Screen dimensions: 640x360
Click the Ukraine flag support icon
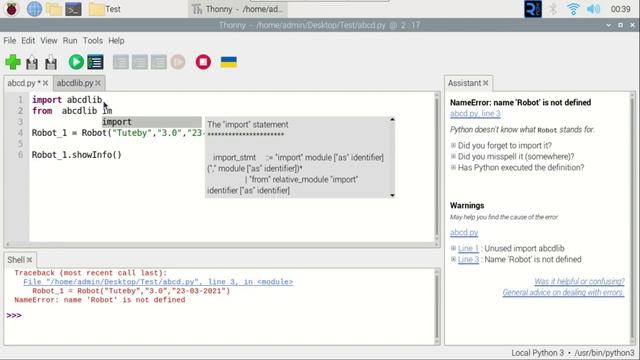click(229, 62)
